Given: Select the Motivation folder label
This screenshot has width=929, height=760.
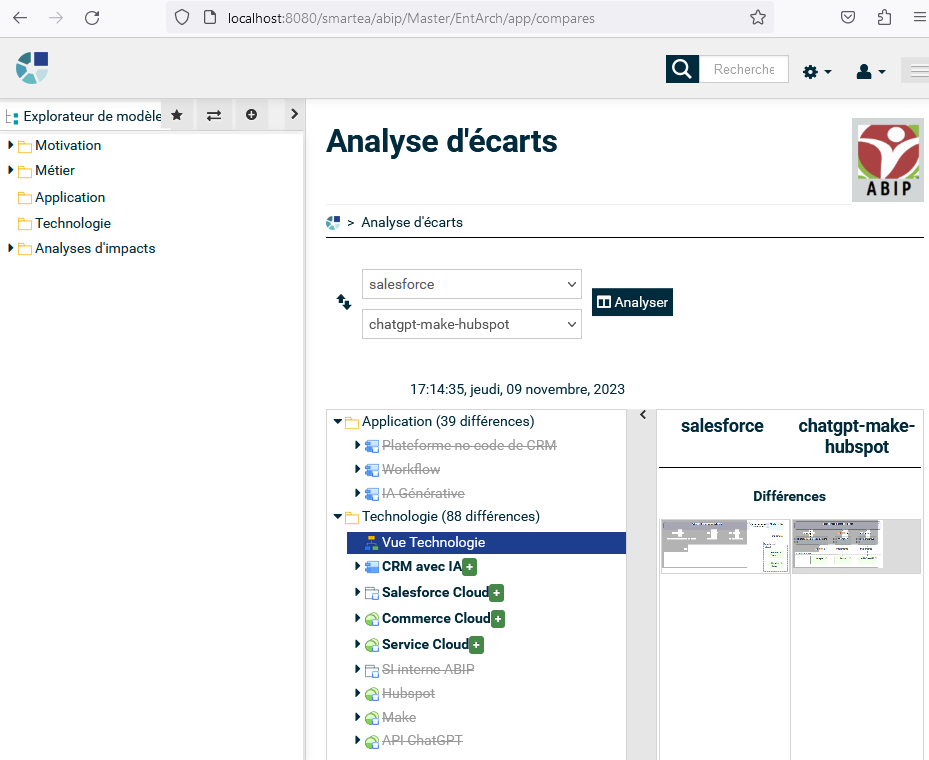Looking at the screenshot, I should pos(68,145).
